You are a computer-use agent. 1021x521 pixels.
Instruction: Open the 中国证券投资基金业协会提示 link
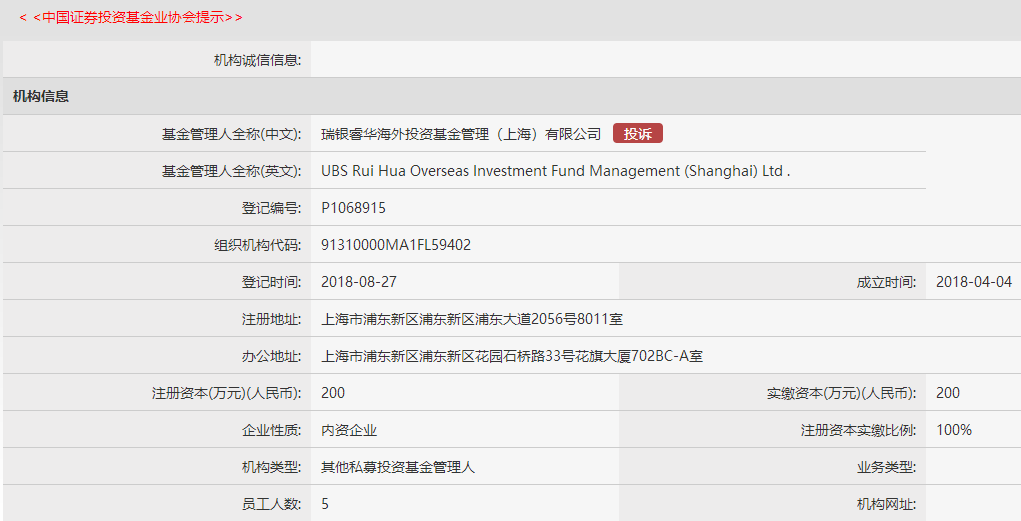point(130,18)
